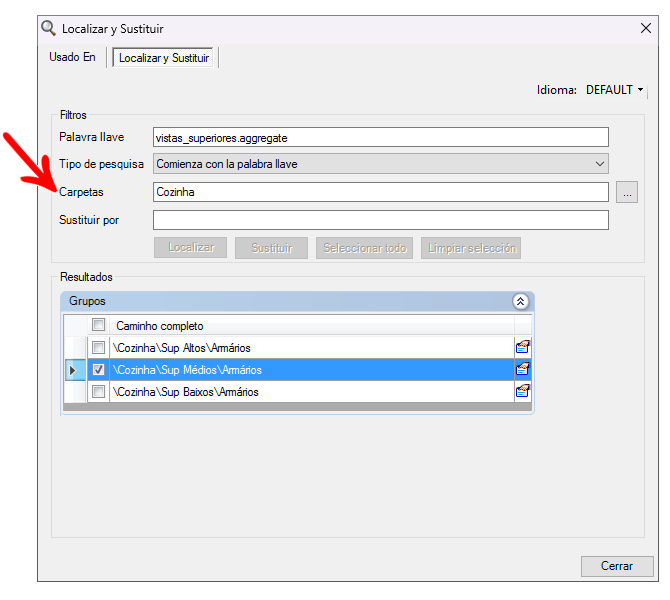This screenshot has width=670, height=600.
Task: Click the row indicator arrow beside Sup Médios
Action: click(72, 370)
